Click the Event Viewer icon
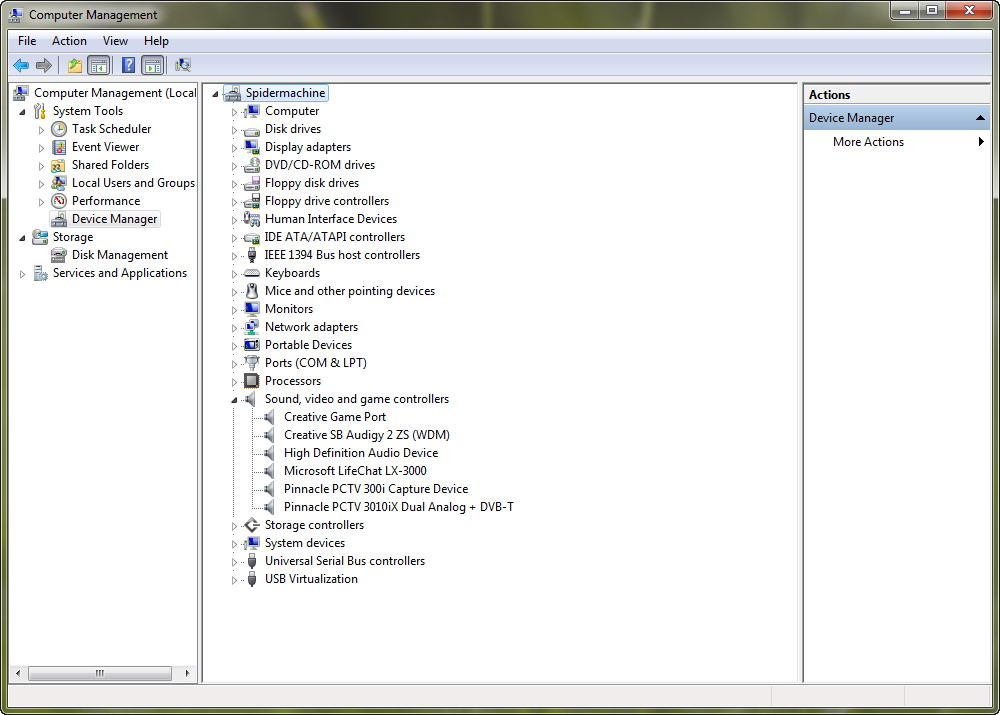 (x=59, y=147)
